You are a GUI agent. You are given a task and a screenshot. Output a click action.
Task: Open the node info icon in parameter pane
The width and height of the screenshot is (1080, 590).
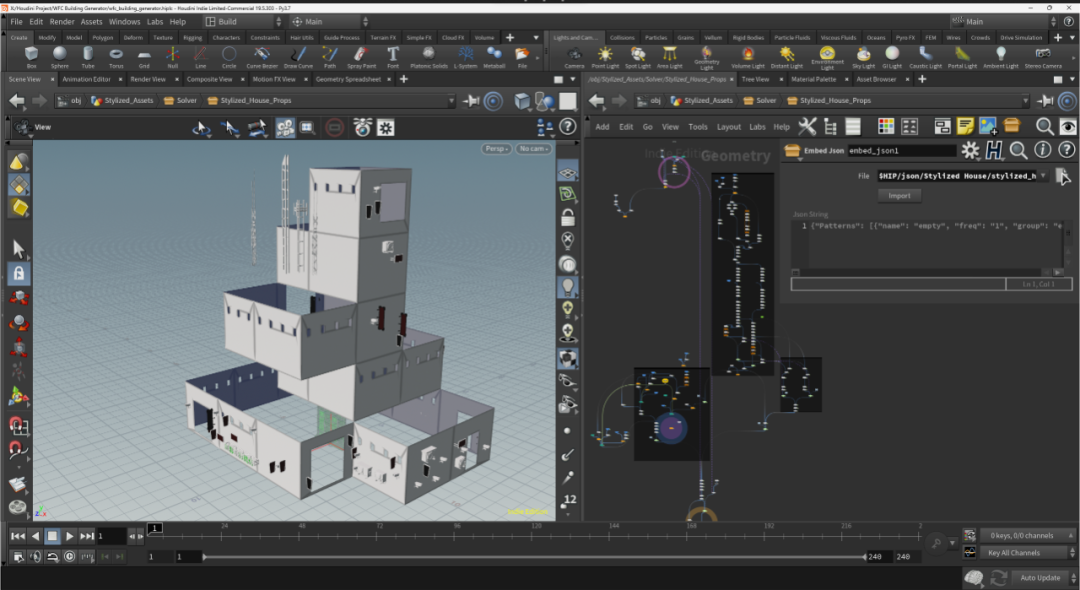pos(1042,150)
